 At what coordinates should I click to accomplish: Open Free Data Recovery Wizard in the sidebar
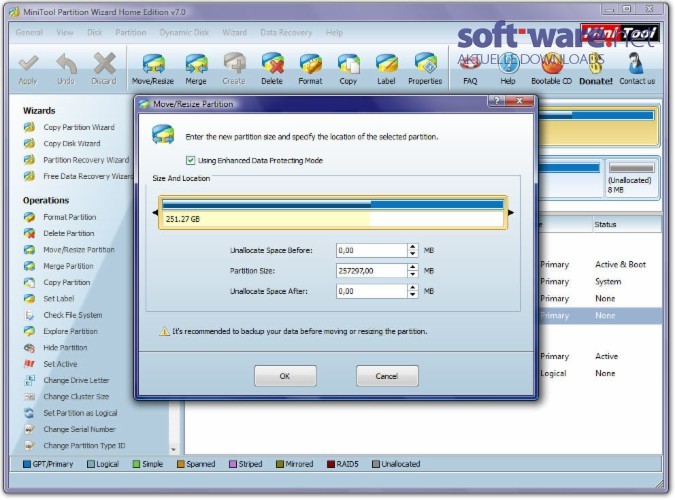point(78,176)
